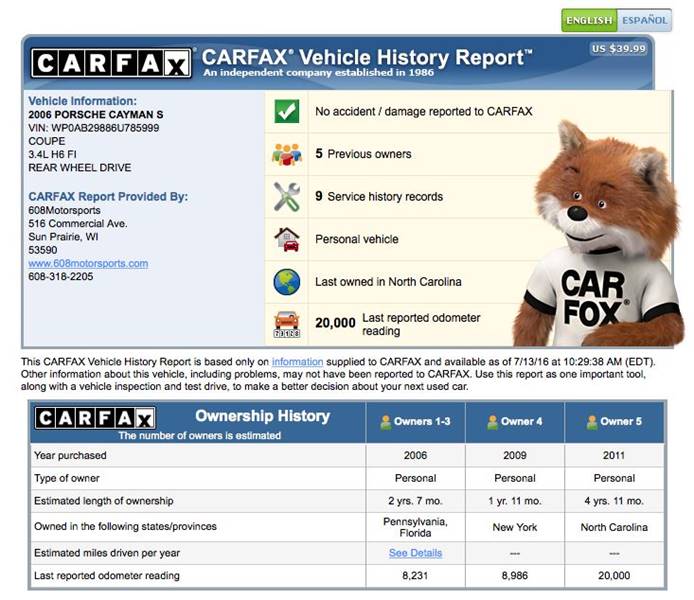Screen dimensions: 694x600
Task: Select '20,000' in the last reported odometer reading summary
Action: click(335, 323)
